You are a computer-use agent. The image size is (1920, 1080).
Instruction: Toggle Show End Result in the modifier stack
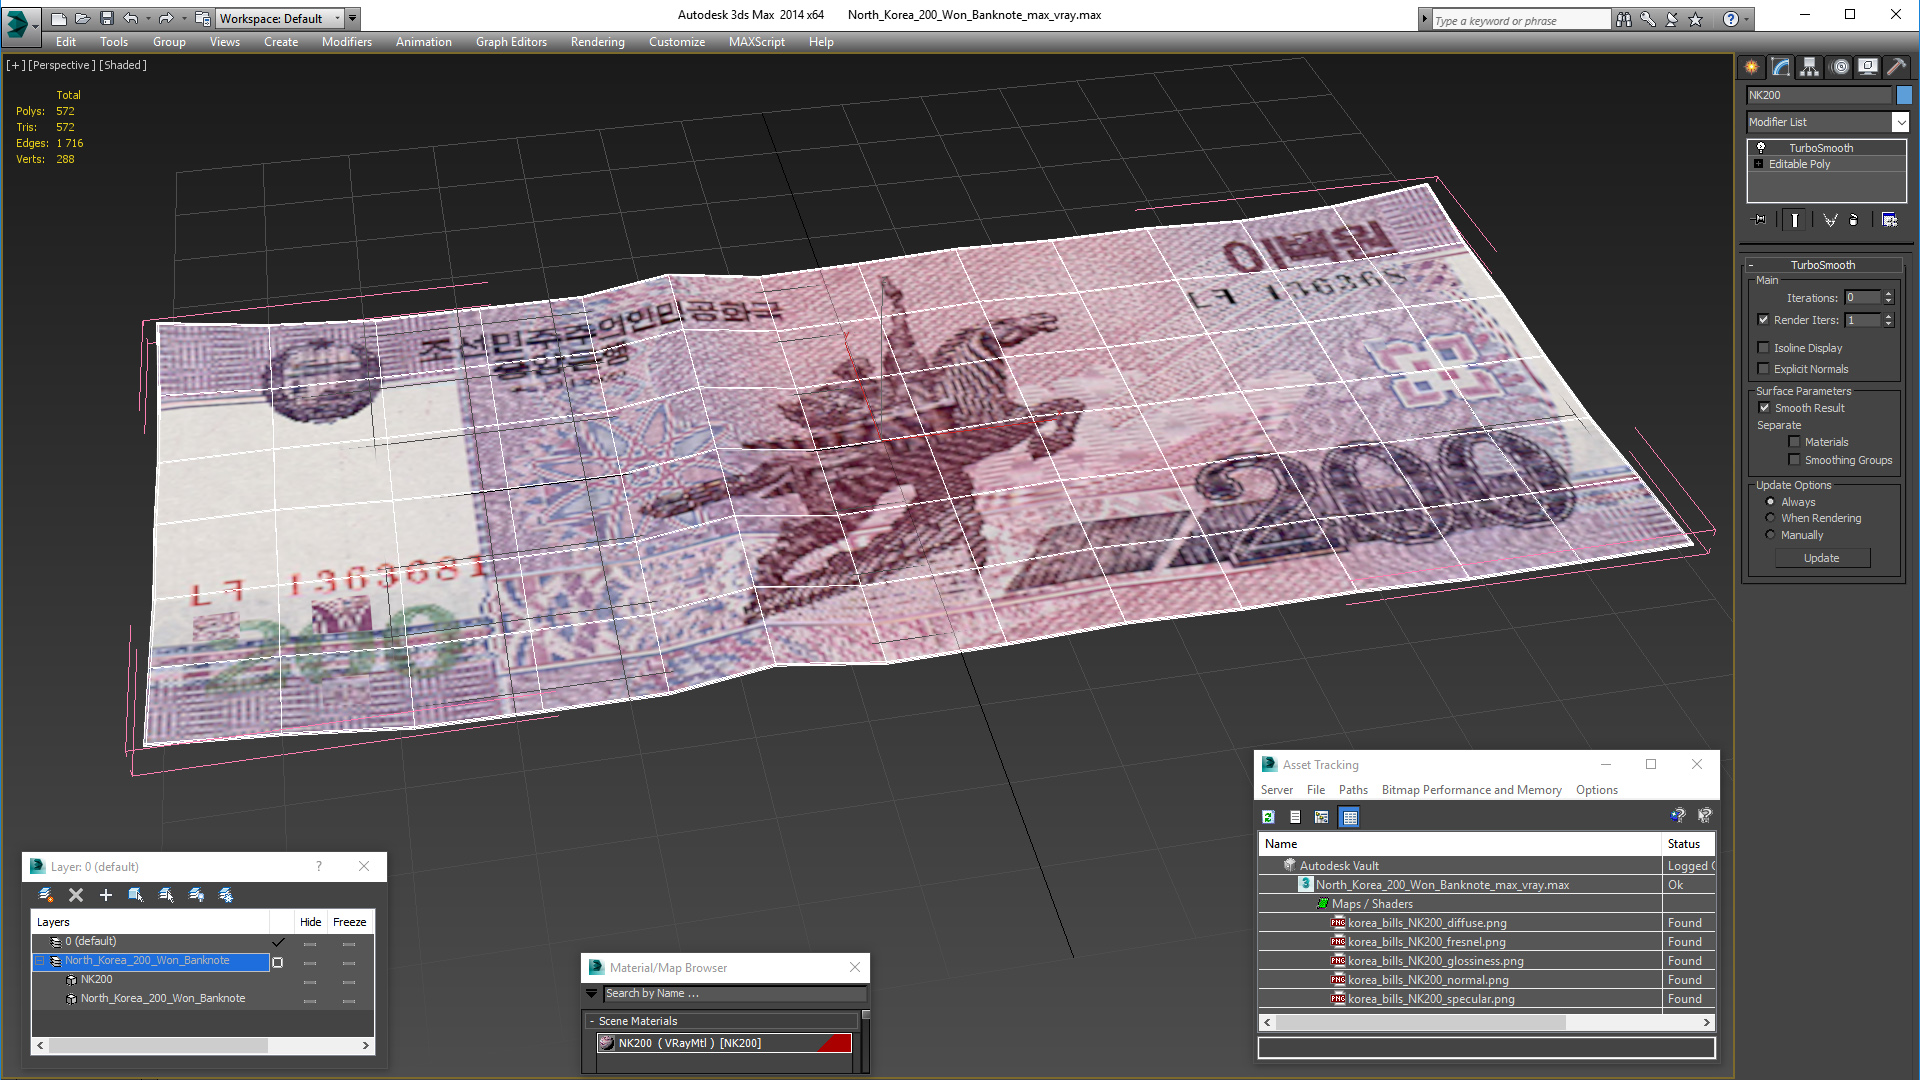click(1795, 220)
